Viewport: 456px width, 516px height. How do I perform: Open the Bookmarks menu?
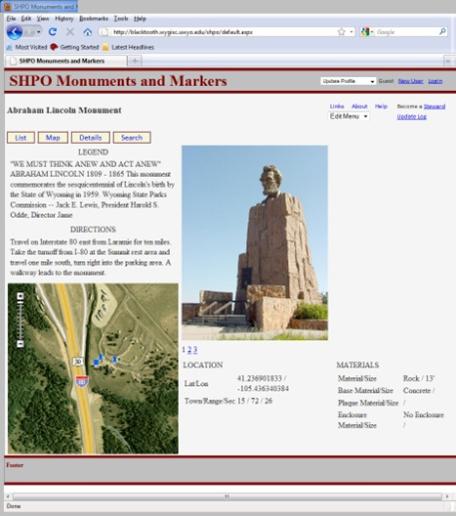click(94, 19)
